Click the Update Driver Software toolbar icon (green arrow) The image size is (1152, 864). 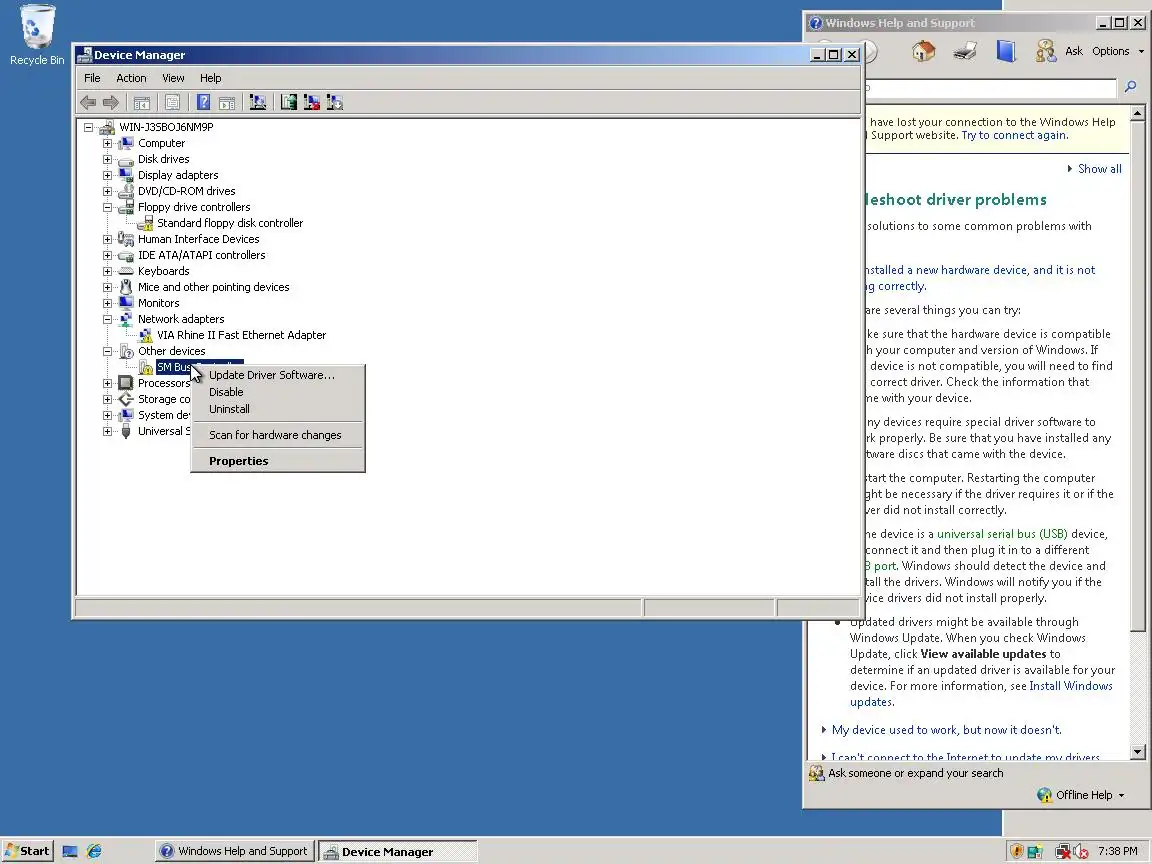tap(289, 103)
